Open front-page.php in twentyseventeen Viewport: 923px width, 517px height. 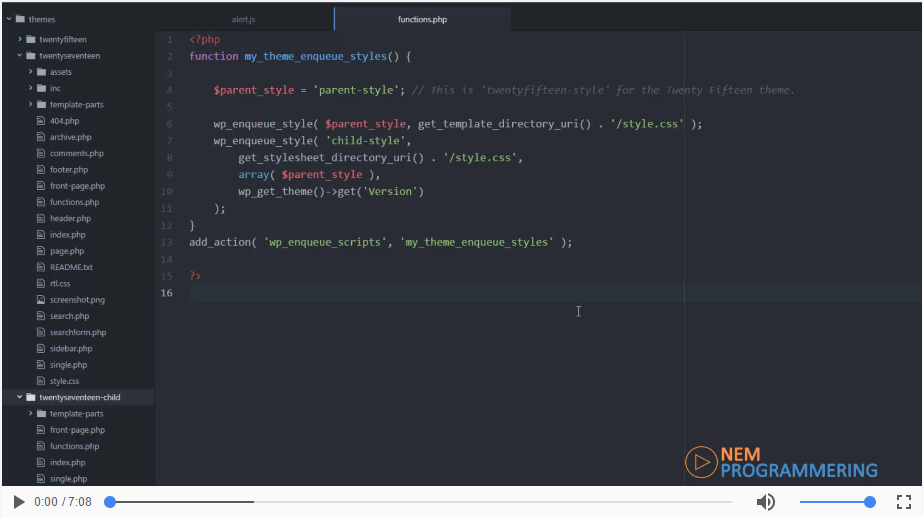tap(77, 185)
